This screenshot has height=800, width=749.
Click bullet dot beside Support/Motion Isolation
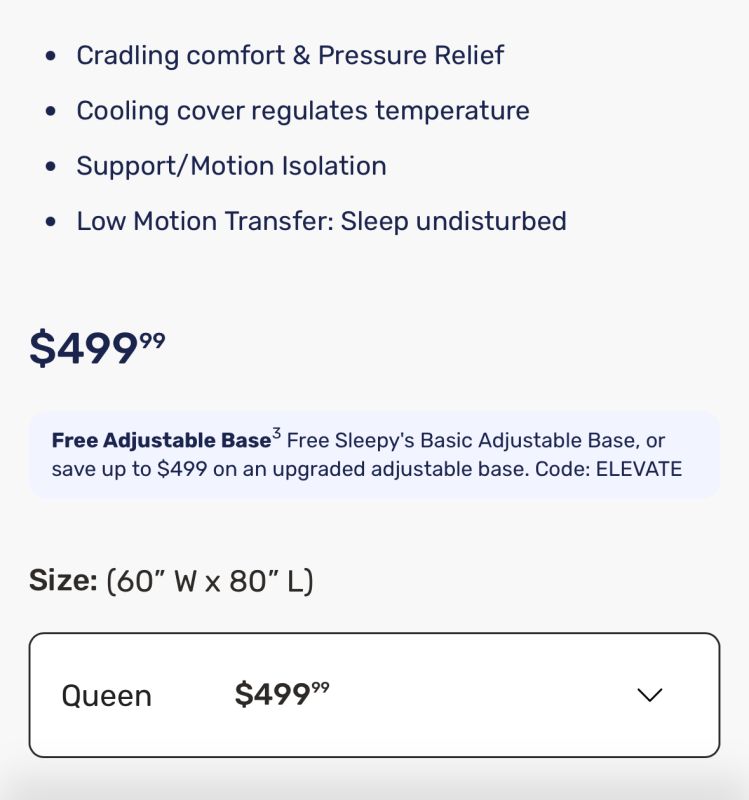[x=51, y=167]
